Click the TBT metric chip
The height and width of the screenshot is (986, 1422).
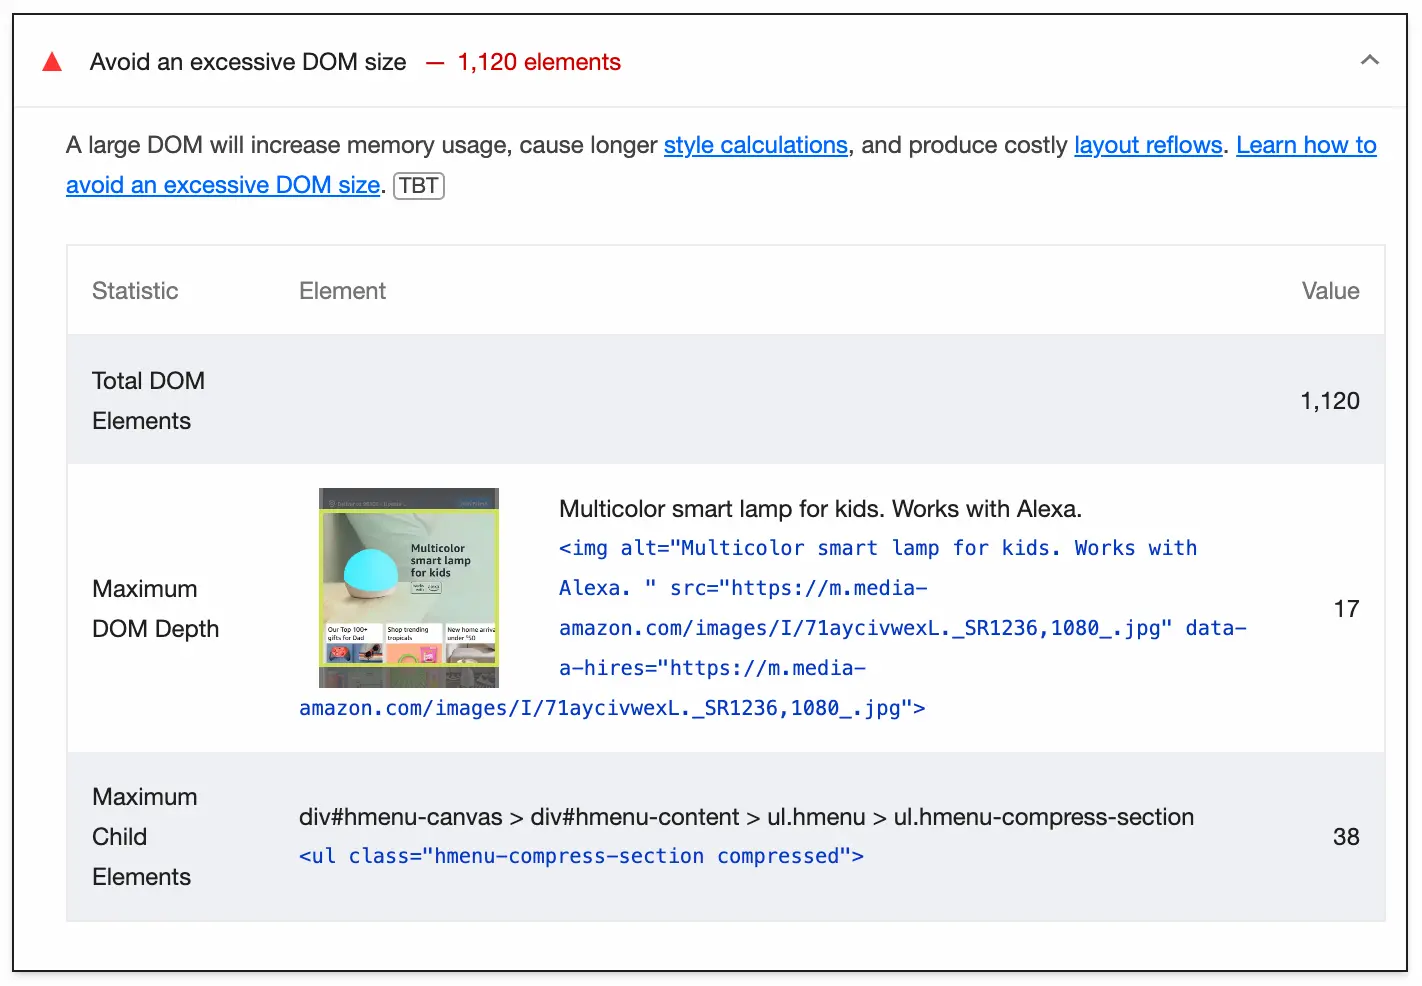click(x=418, y=186)
